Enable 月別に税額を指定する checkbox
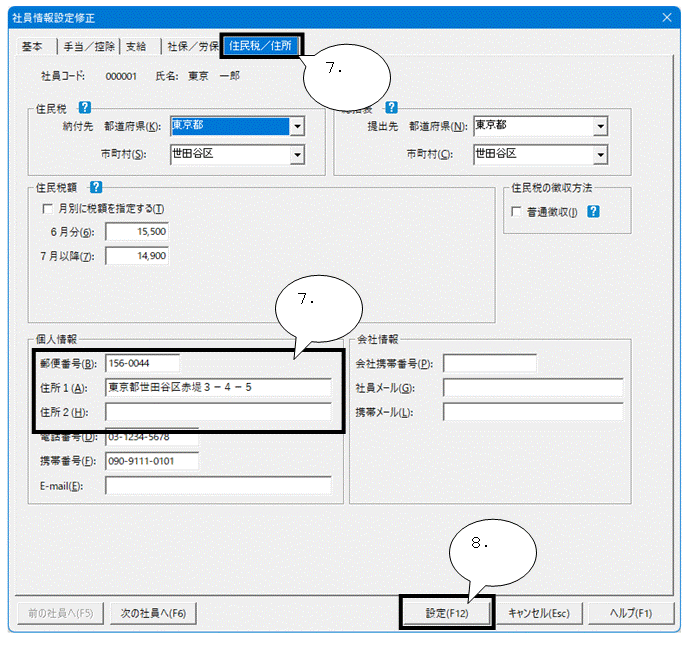687x656 pixels. (x=47, y=209)
